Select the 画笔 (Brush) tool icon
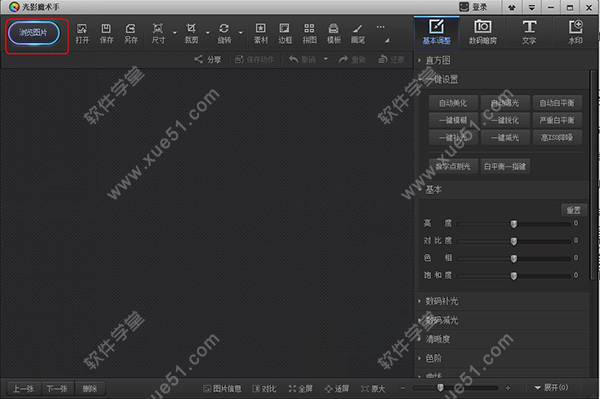Screen dimensions: 600x399 [358, 33]
